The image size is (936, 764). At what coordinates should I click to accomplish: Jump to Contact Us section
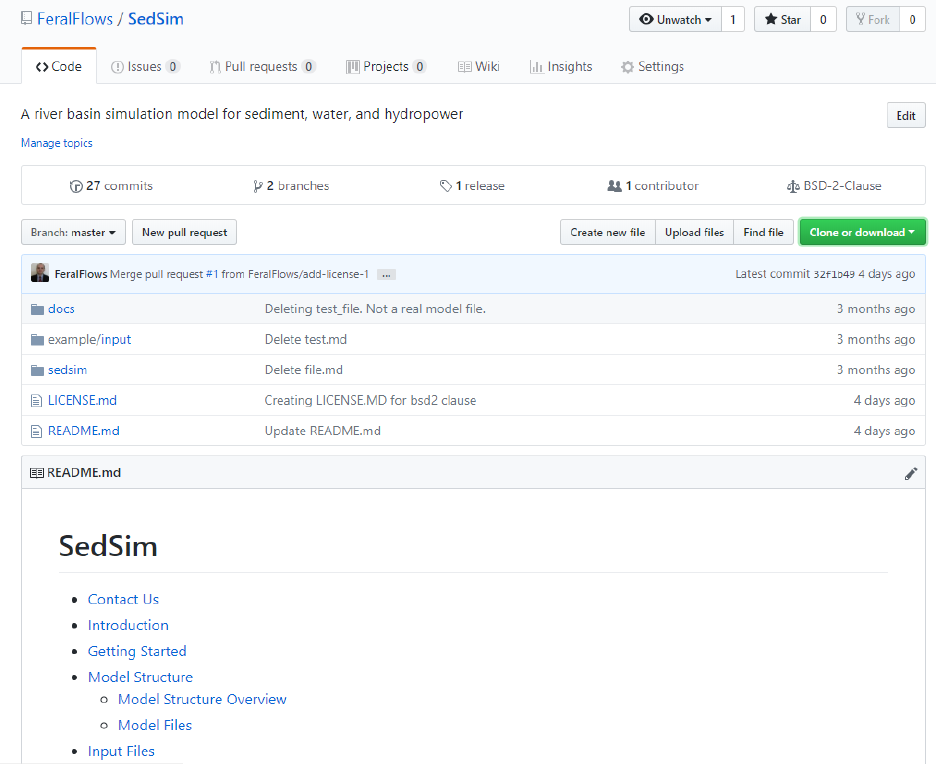123,599
